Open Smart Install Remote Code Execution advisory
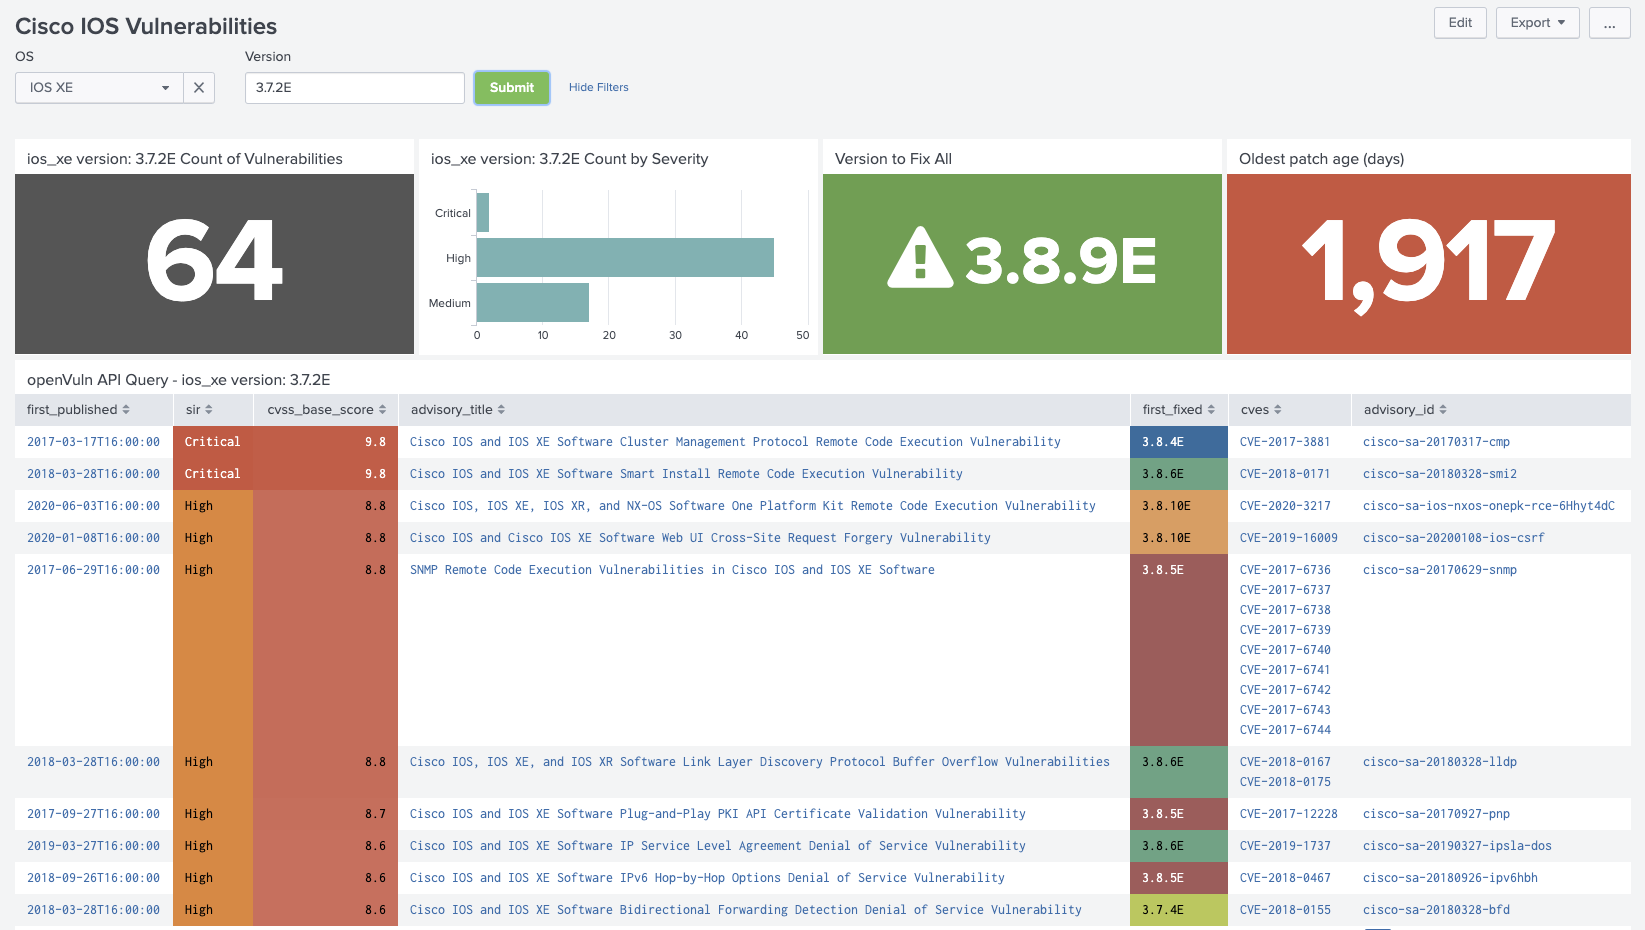This screenshot has width=1645, height=930. click(686, 474)
